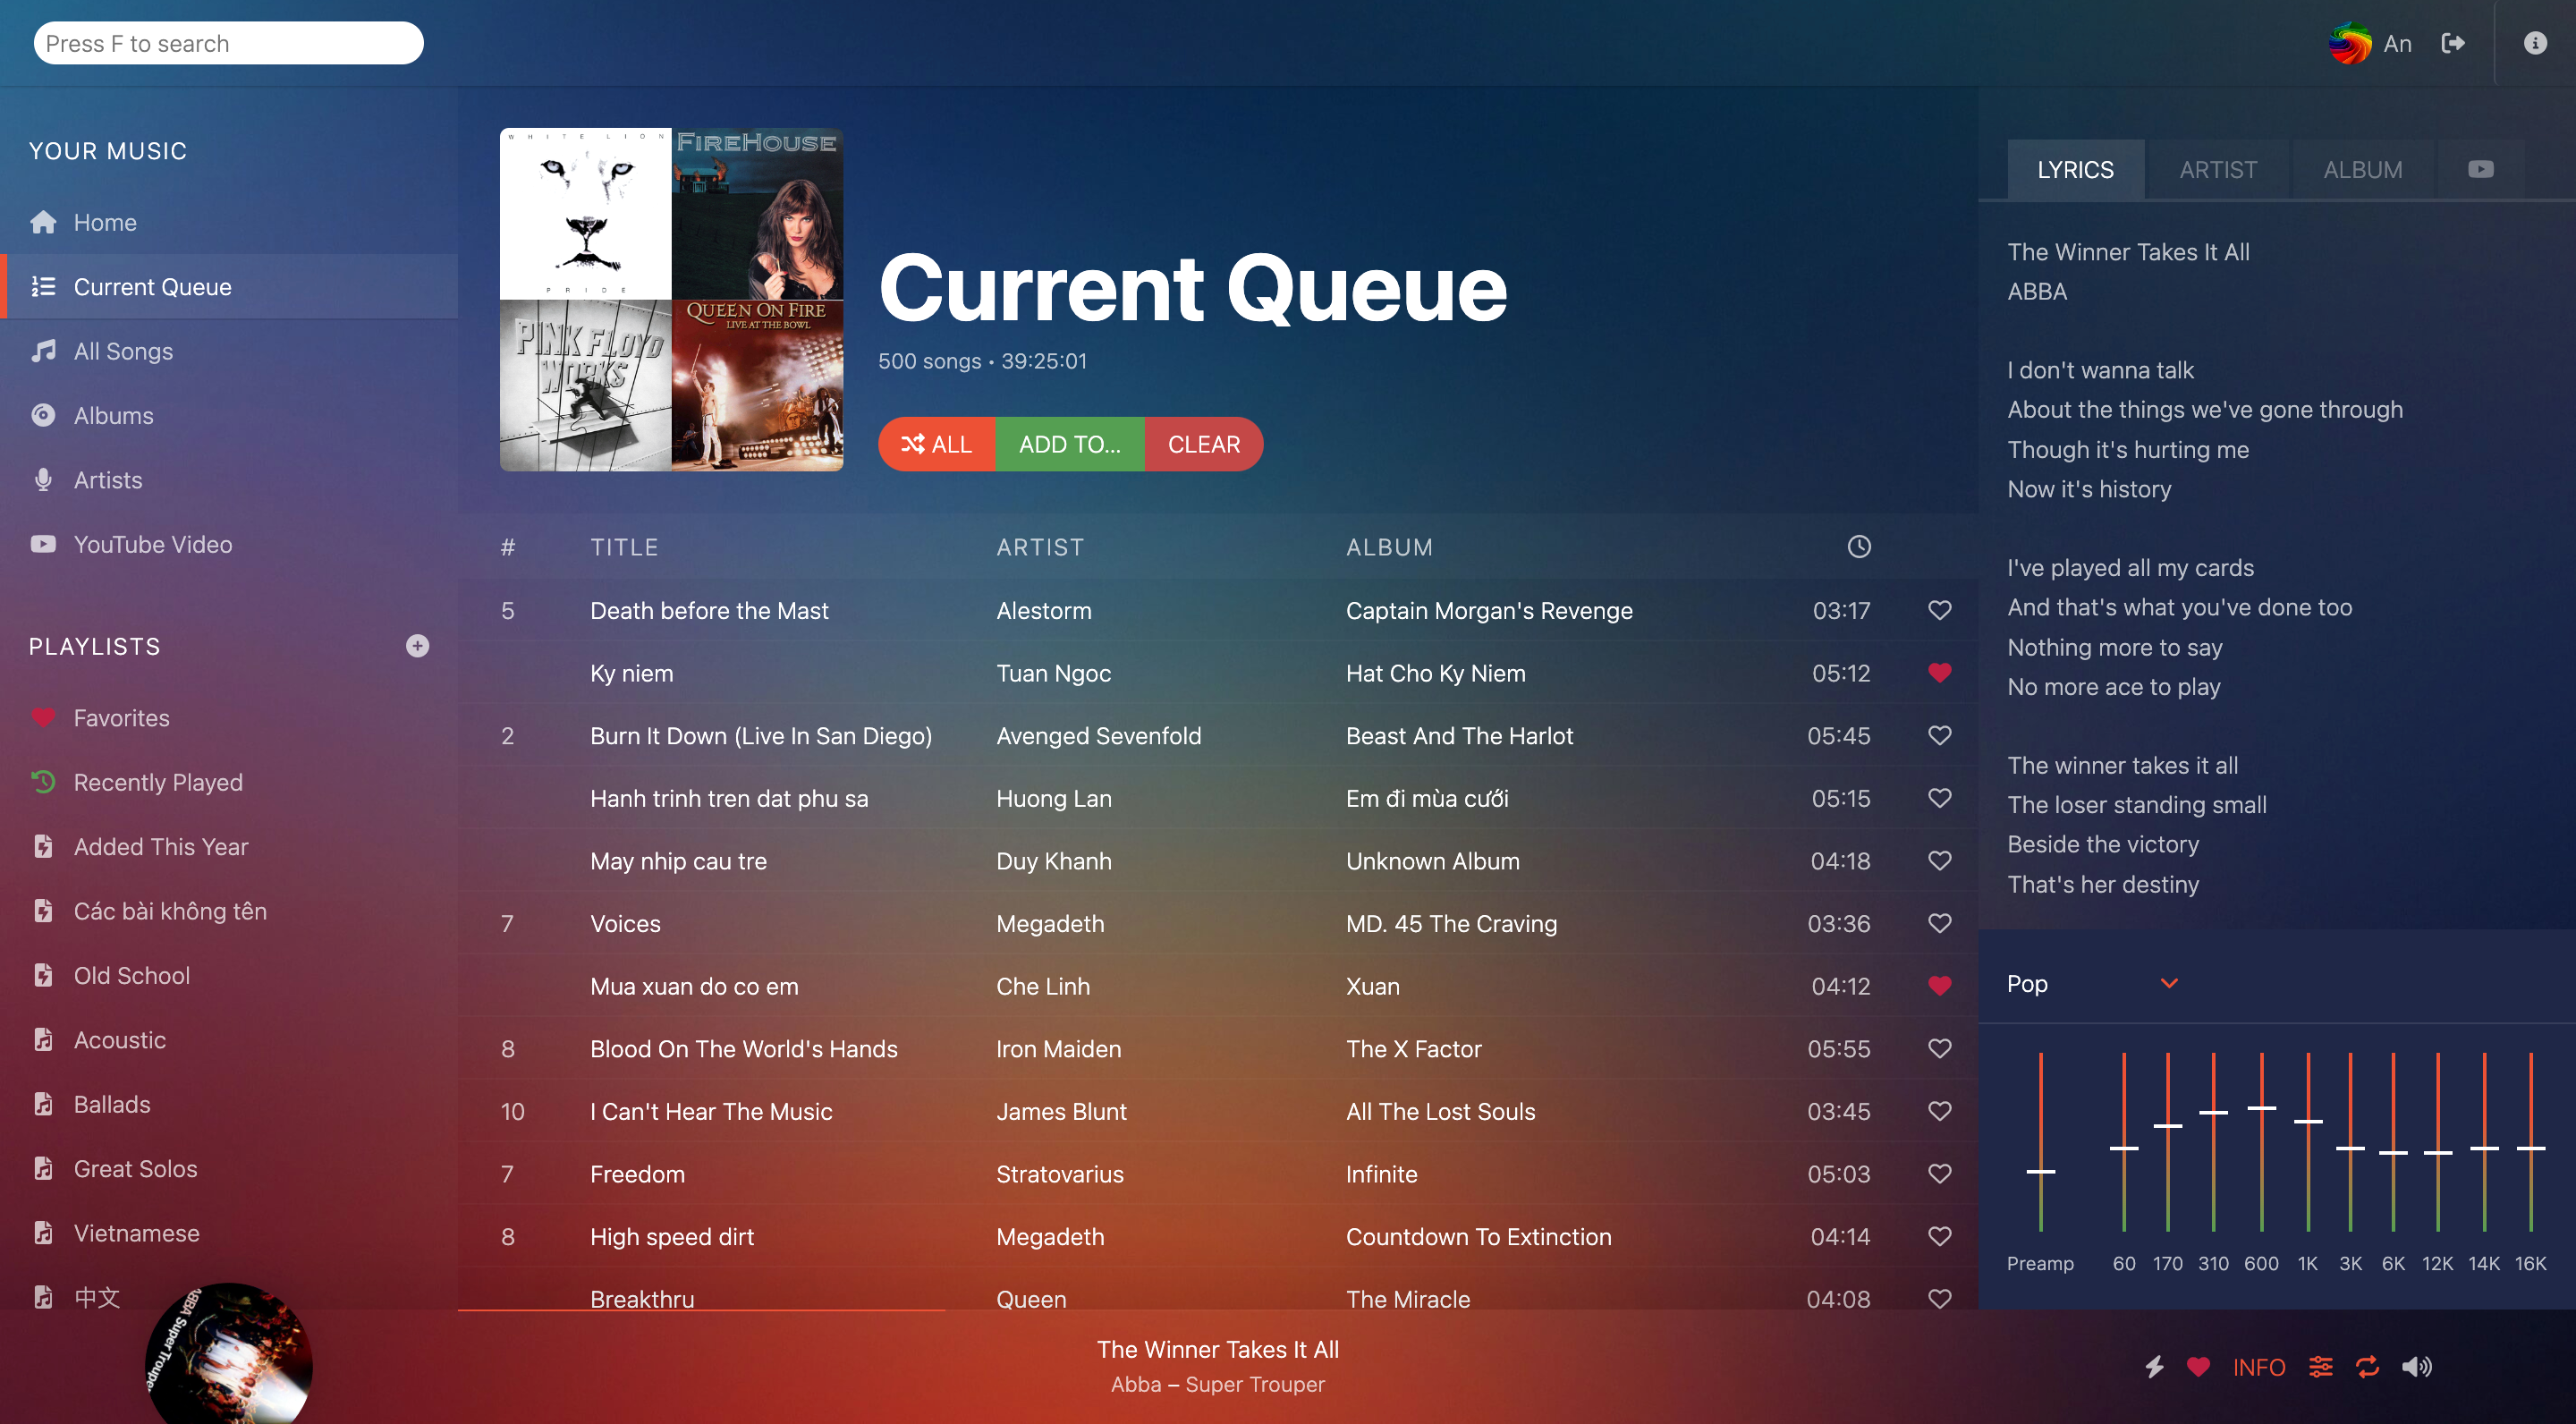Click the Home house icon in the sidebar
2576x1424 pixels.
pyautogui.click(x=43, y=222)
